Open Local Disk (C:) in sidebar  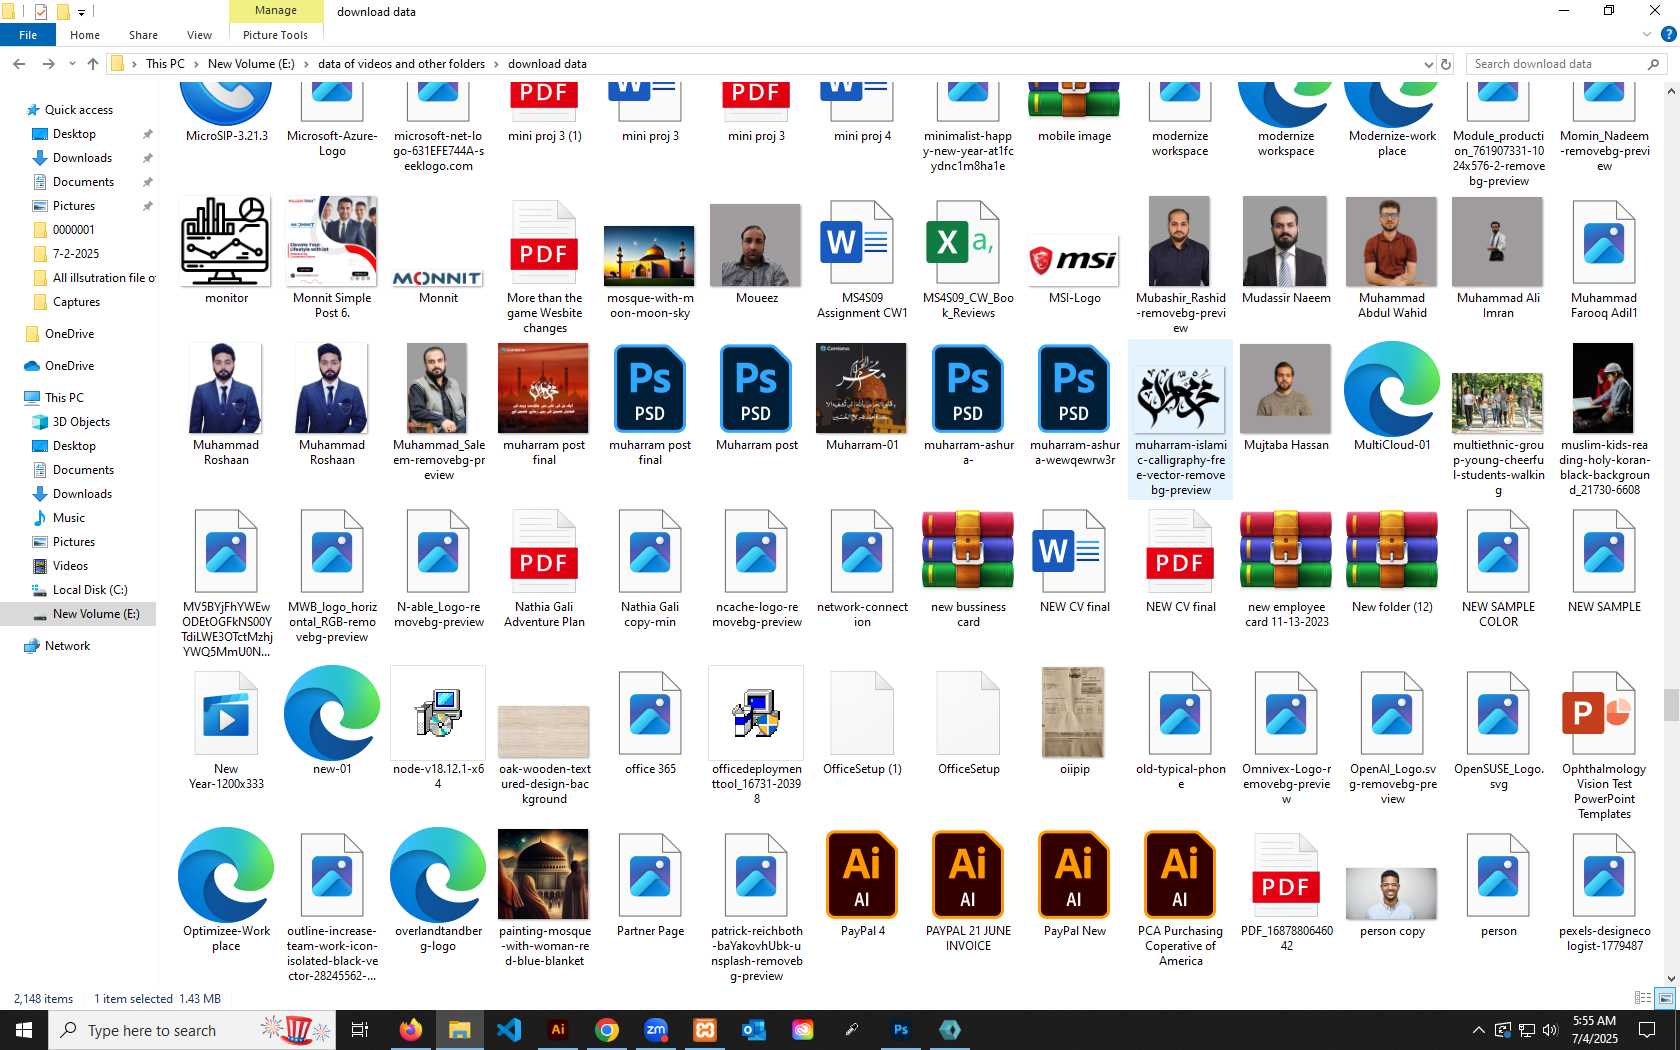click(x=90, y=590)
